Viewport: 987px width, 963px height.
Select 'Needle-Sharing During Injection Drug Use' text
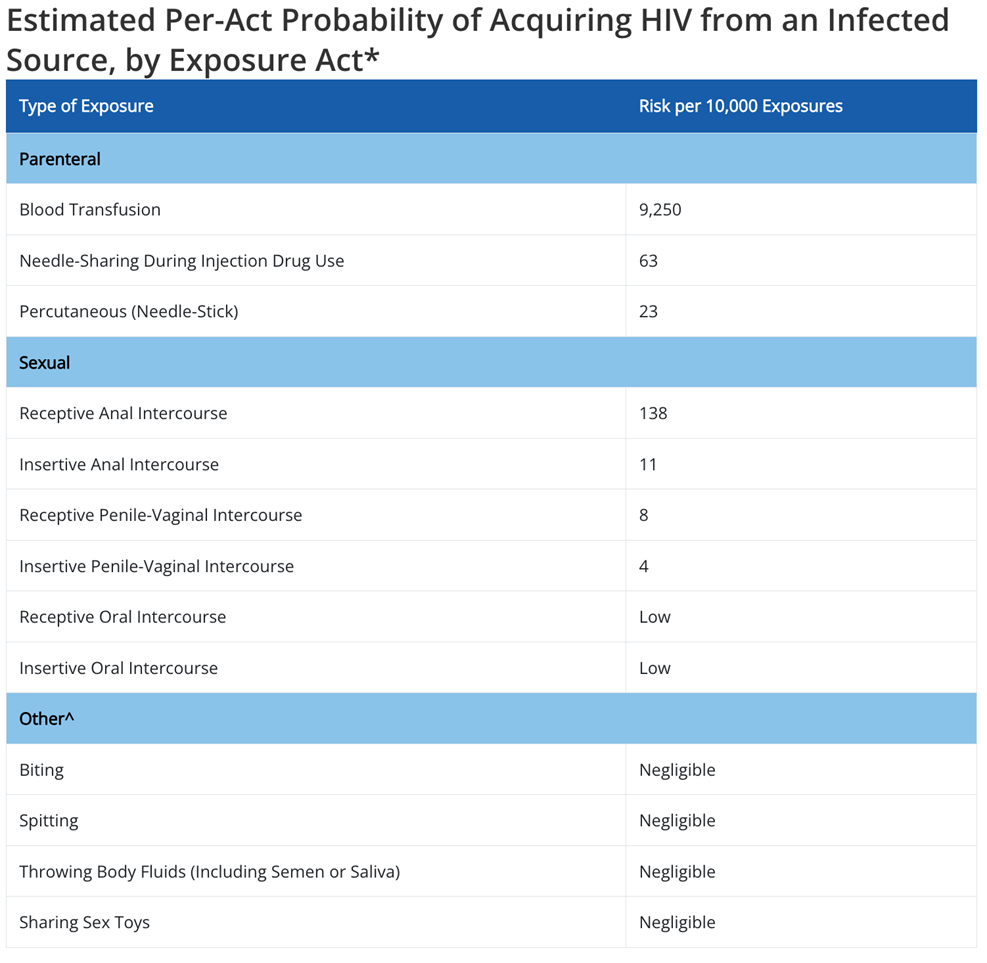click(182, 261)
